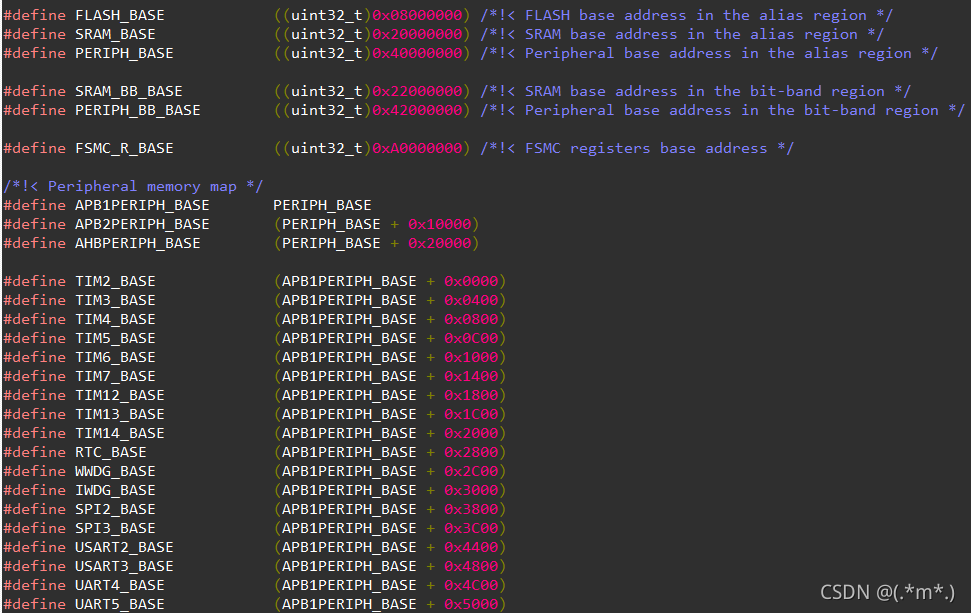Viewport: 971px width, 613px height.
Task: Click the AHBPERIPH_BASE define name
Action: coord(137,243)
